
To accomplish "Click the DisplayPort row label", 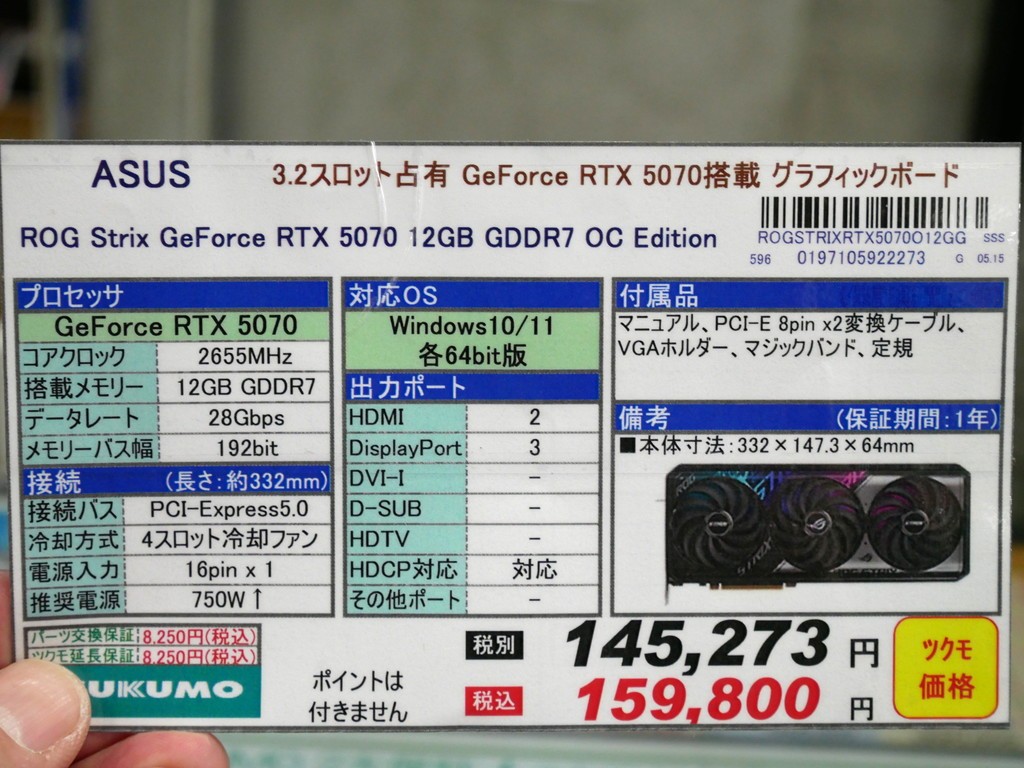I will [405, 448].
